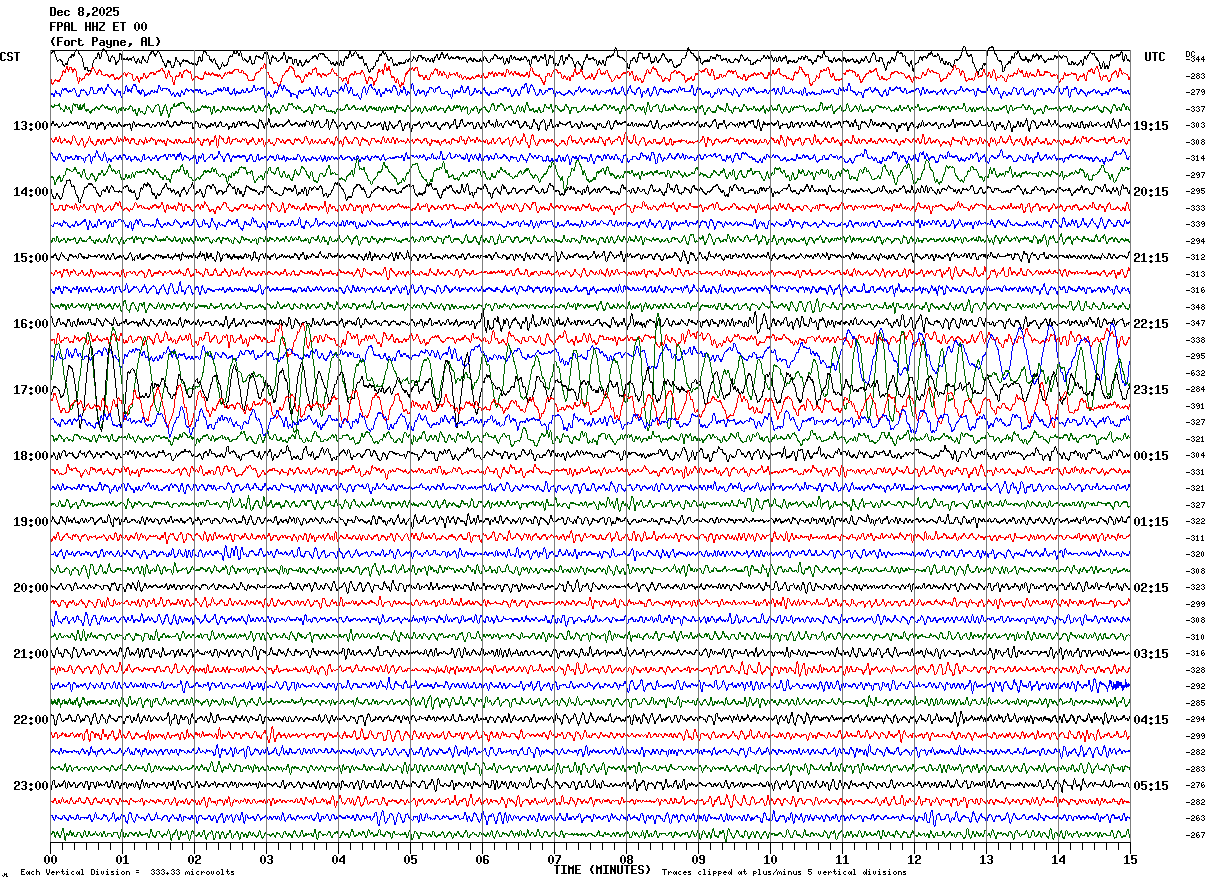The width and height of the screenshot is (1210, 886).
Task: Select DC offset value -310
Action: [1195, 637]
